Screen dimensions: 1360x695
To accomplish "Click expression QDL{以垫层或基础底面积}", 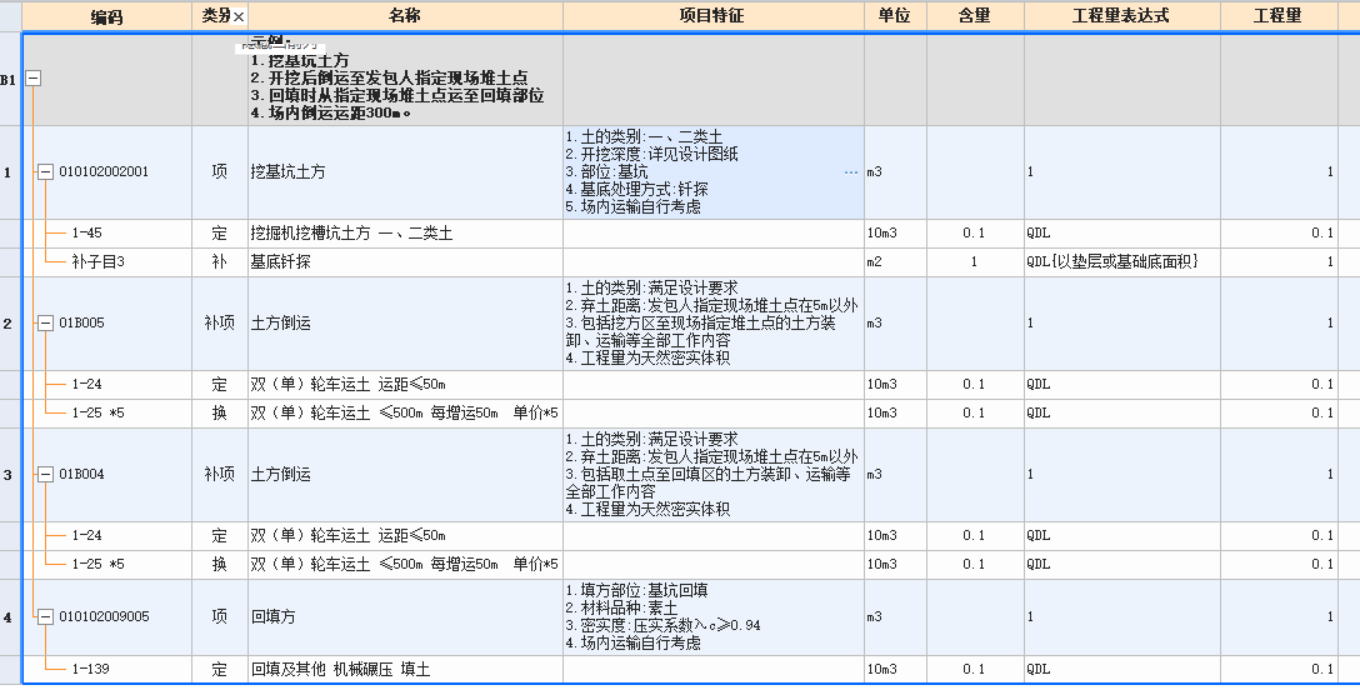I will (x=1121, y=262).
